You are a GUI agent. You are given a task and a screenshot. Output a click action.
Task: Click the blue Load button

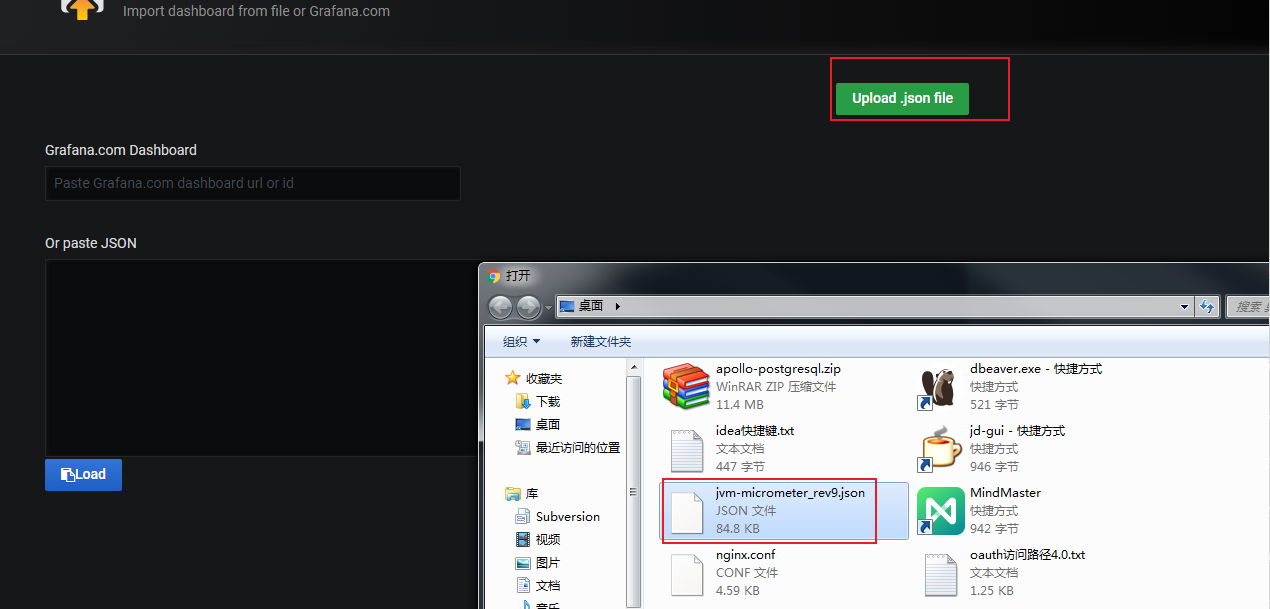pos(83,474)
